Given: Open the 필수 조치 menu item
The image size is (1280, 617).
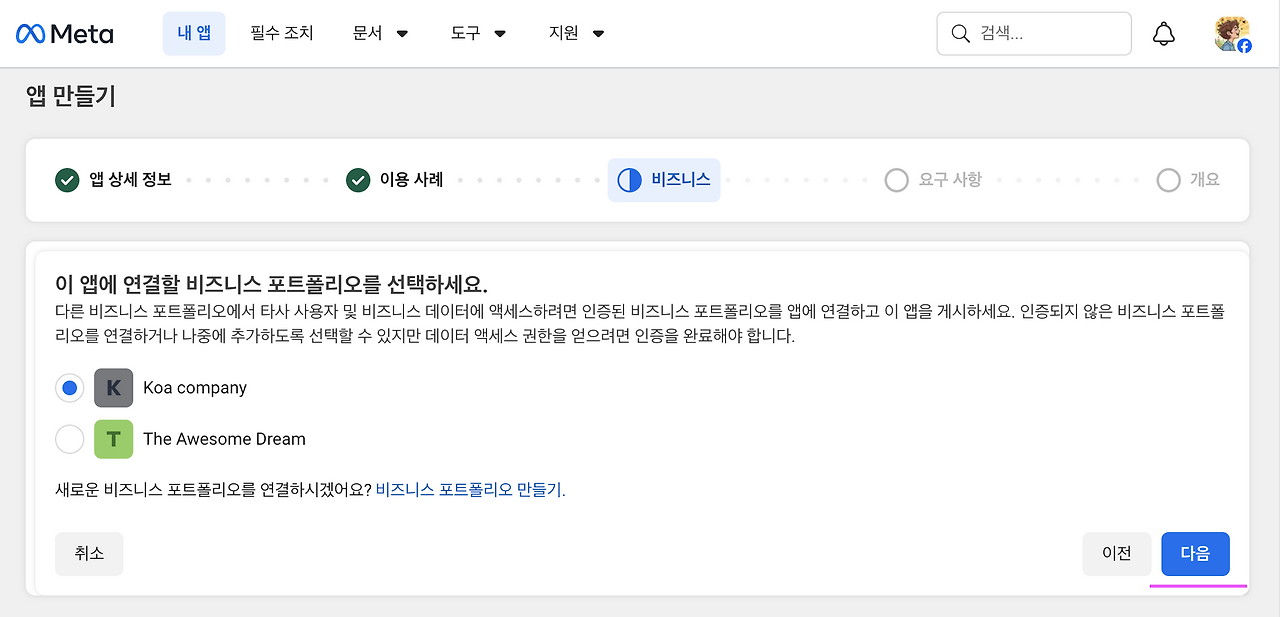Looking at the screenshot, I should [282, 34].
